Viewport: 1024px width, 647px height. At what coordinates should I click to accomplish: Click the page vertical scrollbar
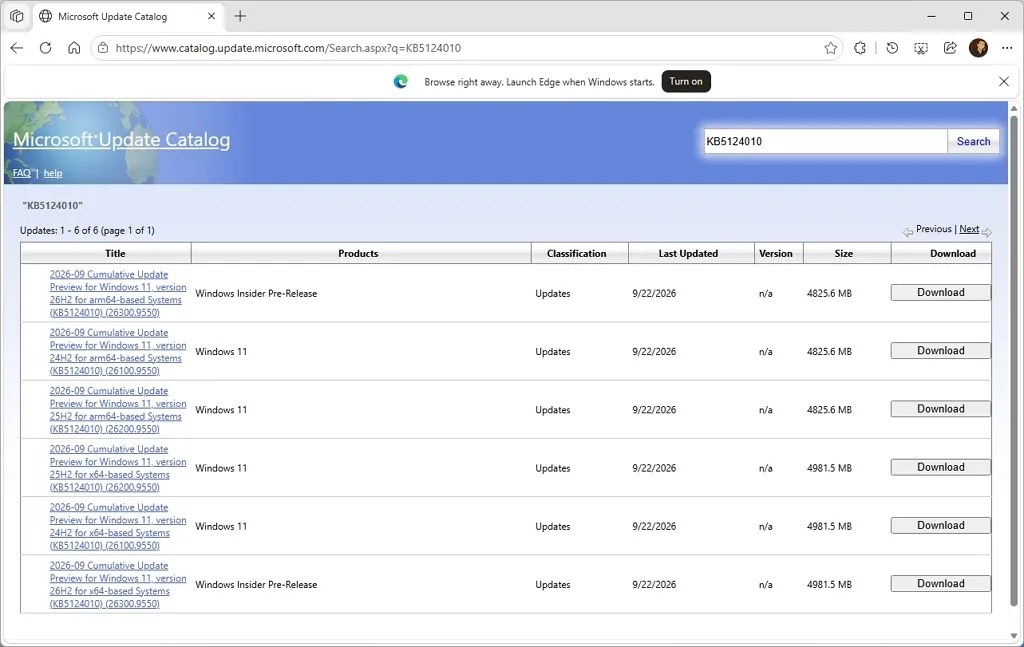1014,362
